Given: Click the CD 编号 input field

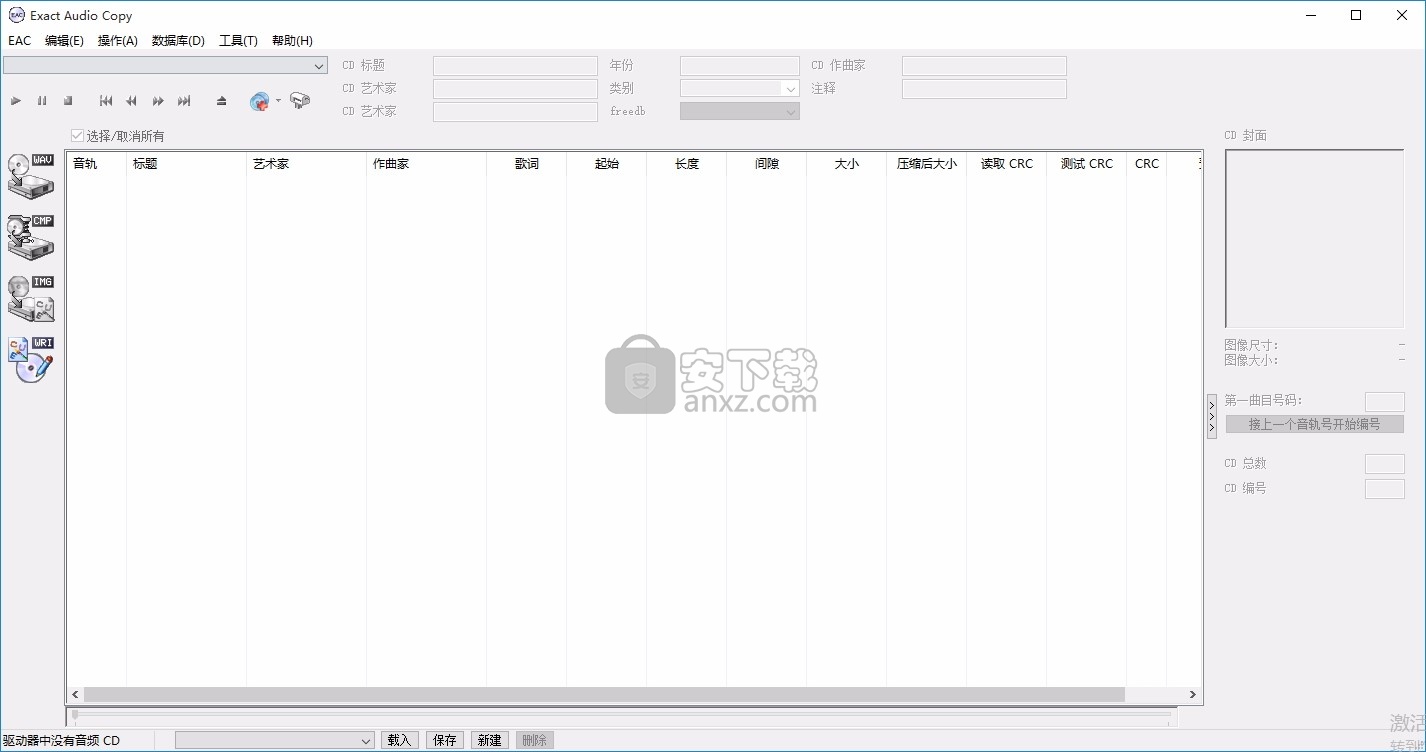Looking at the screenshot, I should click(x=1385, y=489).
